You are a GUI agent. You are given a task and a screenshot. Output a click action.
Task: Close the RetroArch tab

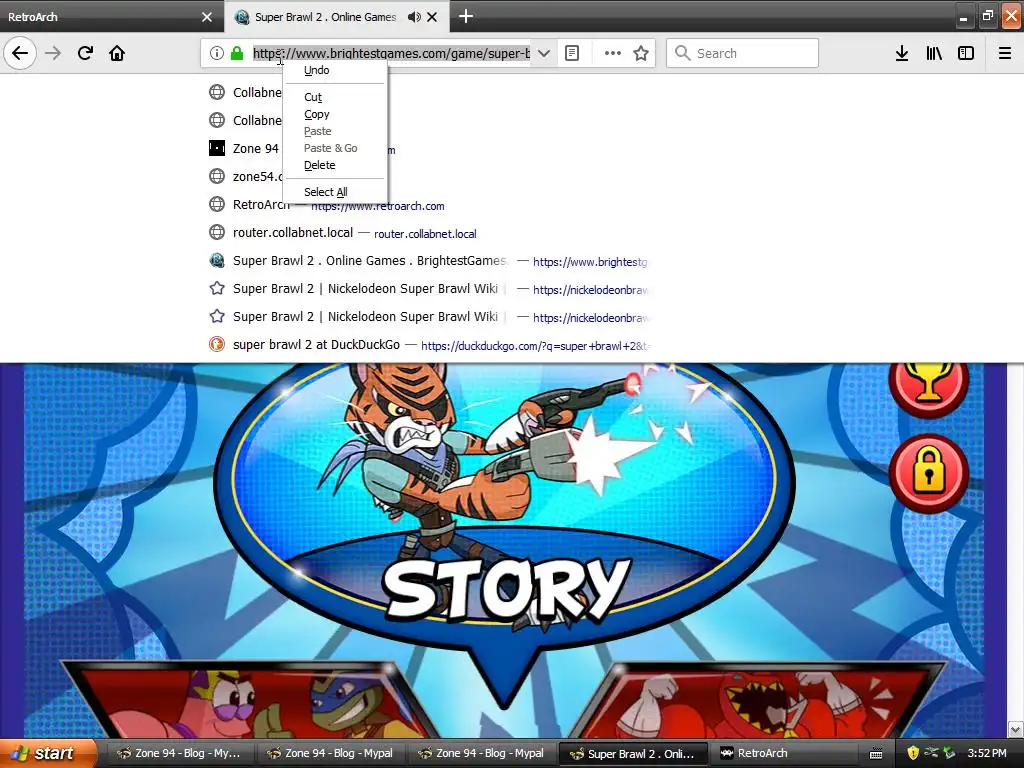[x=207, y=17]
